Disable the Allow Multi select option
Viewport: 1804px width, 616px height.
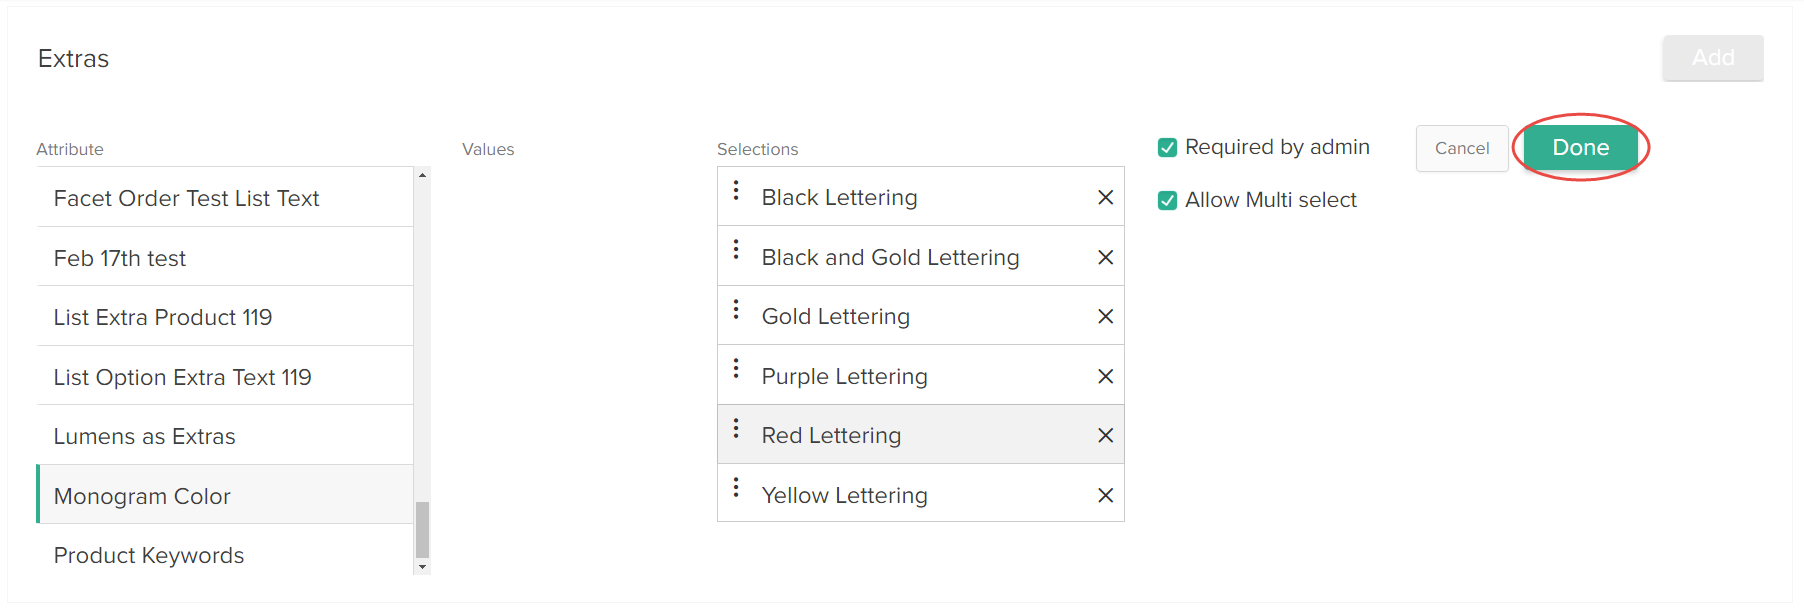1167,199
